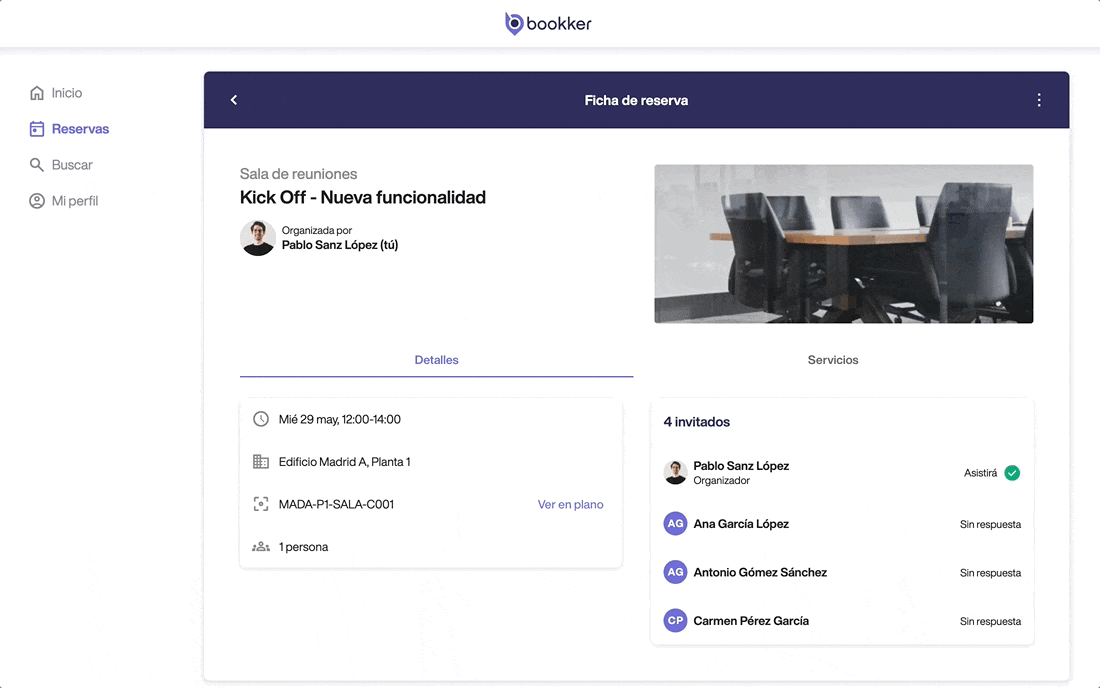Click the room locator icon next to MADA-P1-SALA-C001
This screenshot has width=1100, height=688.
pyautogui.click(x=261, y=505)
